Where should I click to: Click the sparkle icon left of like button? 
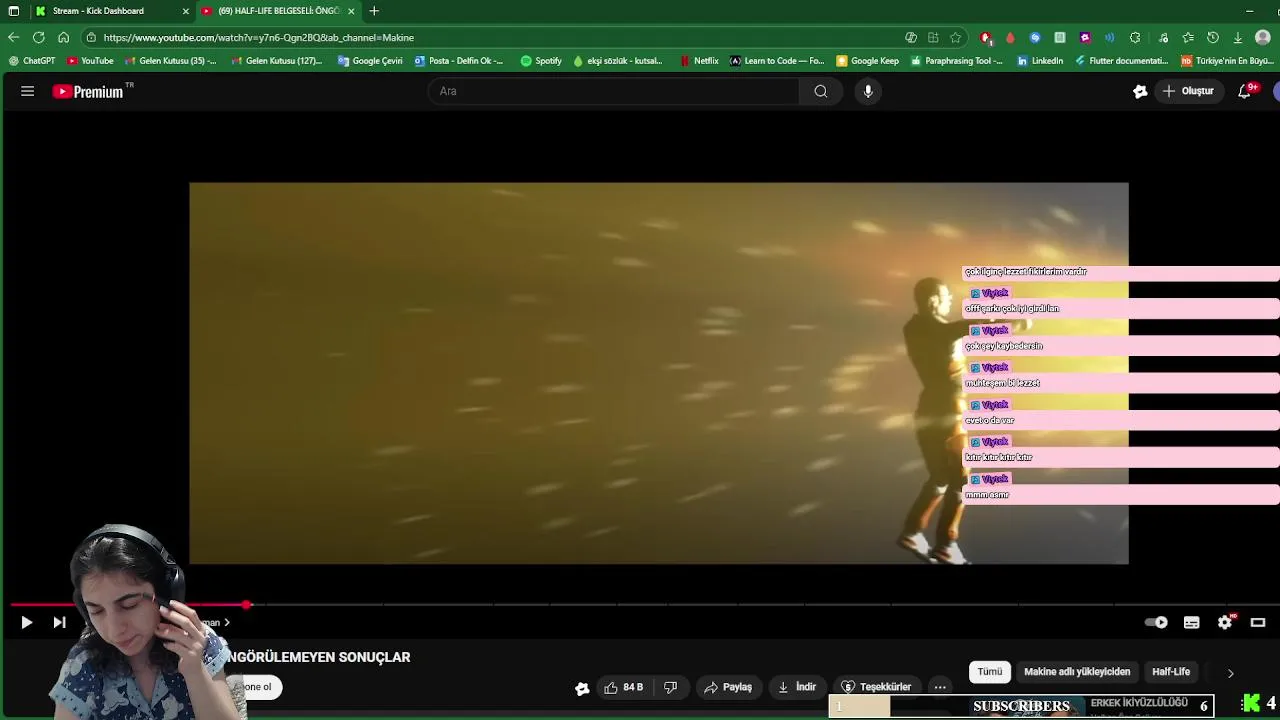[x=582, y=688]
